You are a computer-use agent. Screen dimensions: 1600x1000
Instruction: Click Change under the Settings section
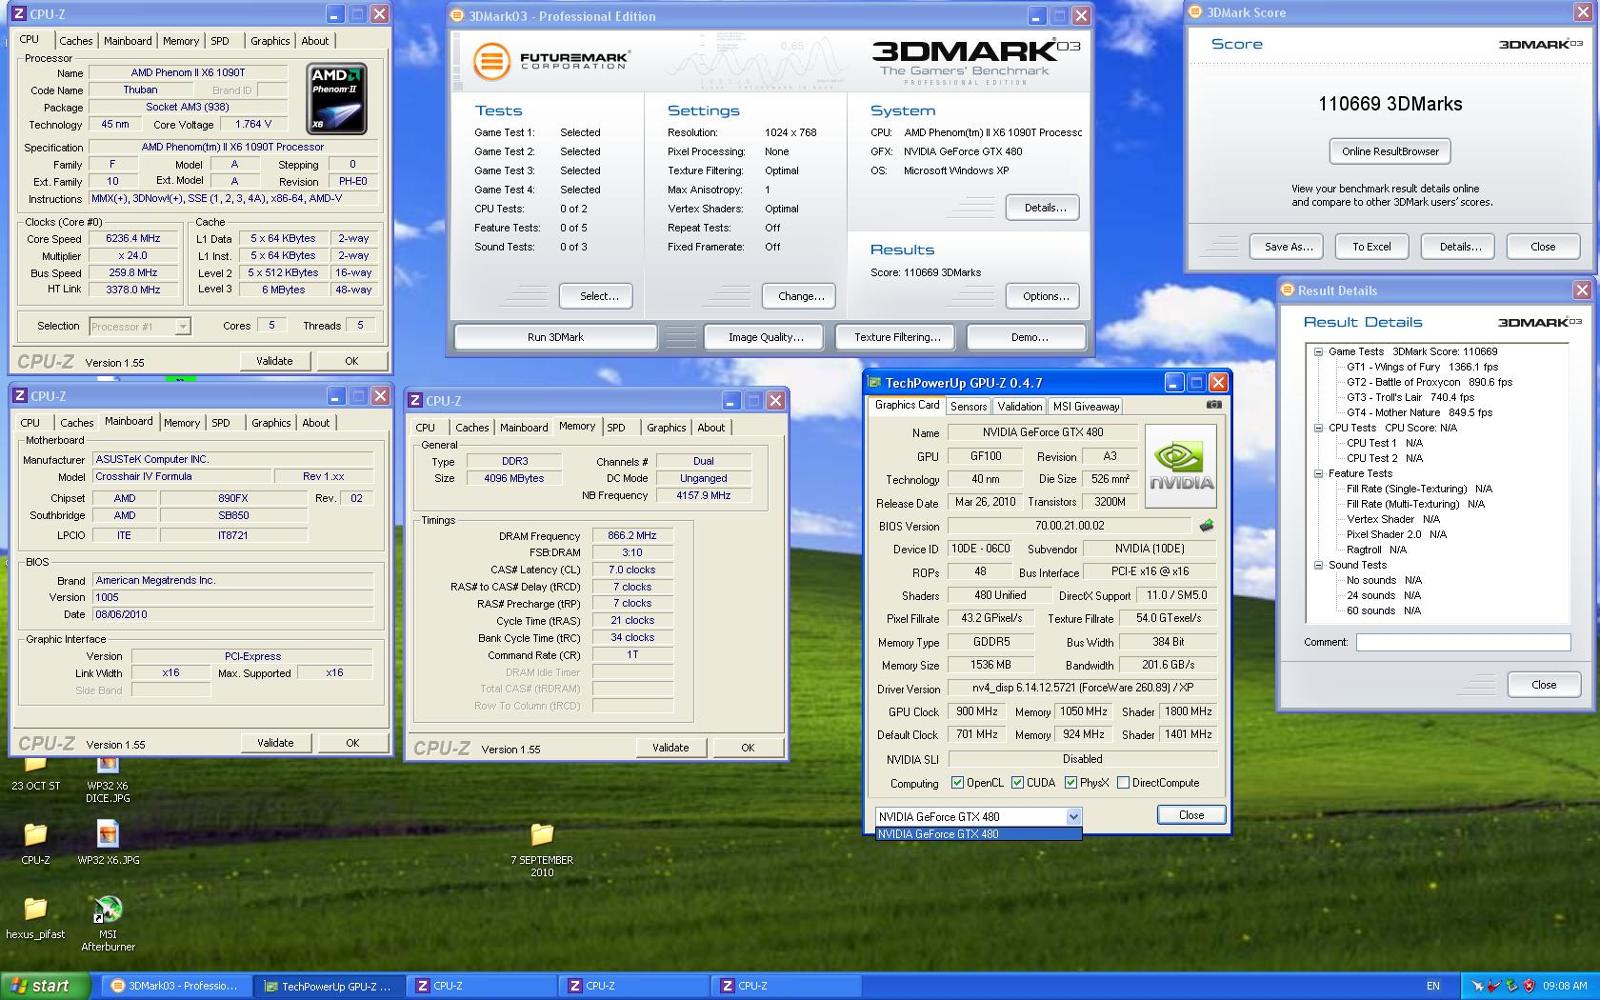[x=800, y=296]
